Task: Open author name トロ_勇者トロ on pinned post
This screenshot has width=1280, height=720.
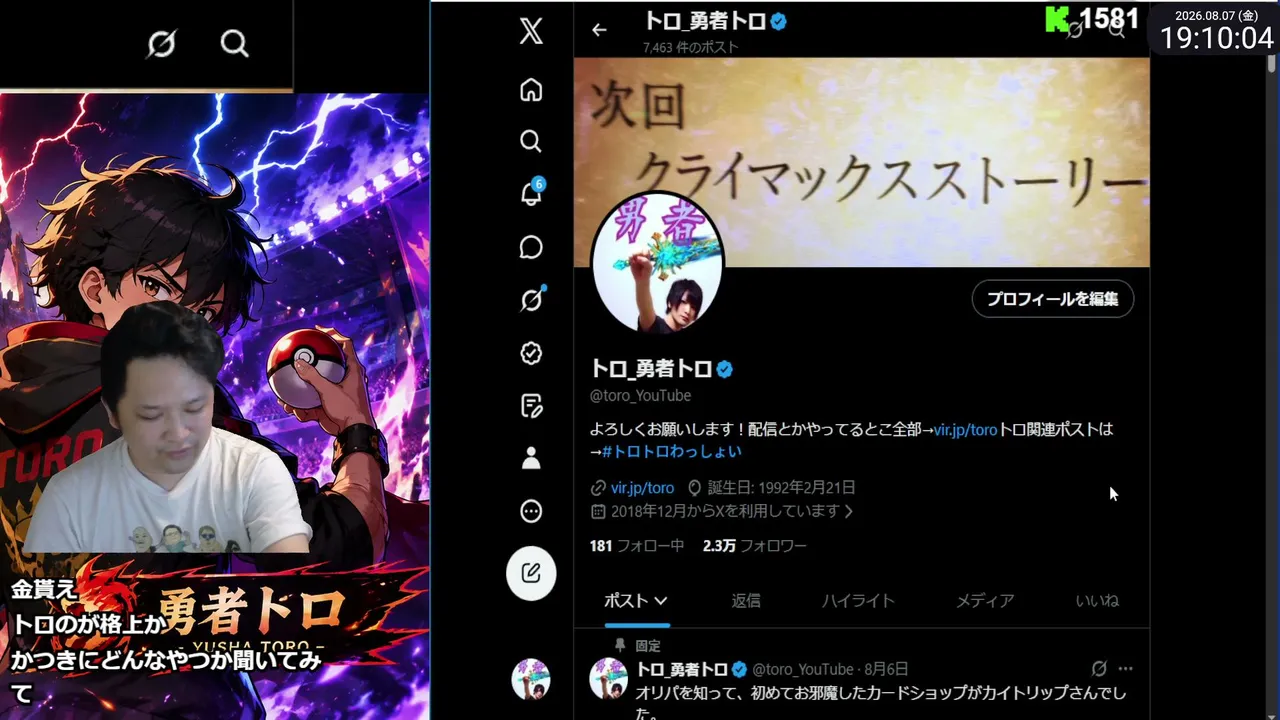Action: [x=682, y=669]
